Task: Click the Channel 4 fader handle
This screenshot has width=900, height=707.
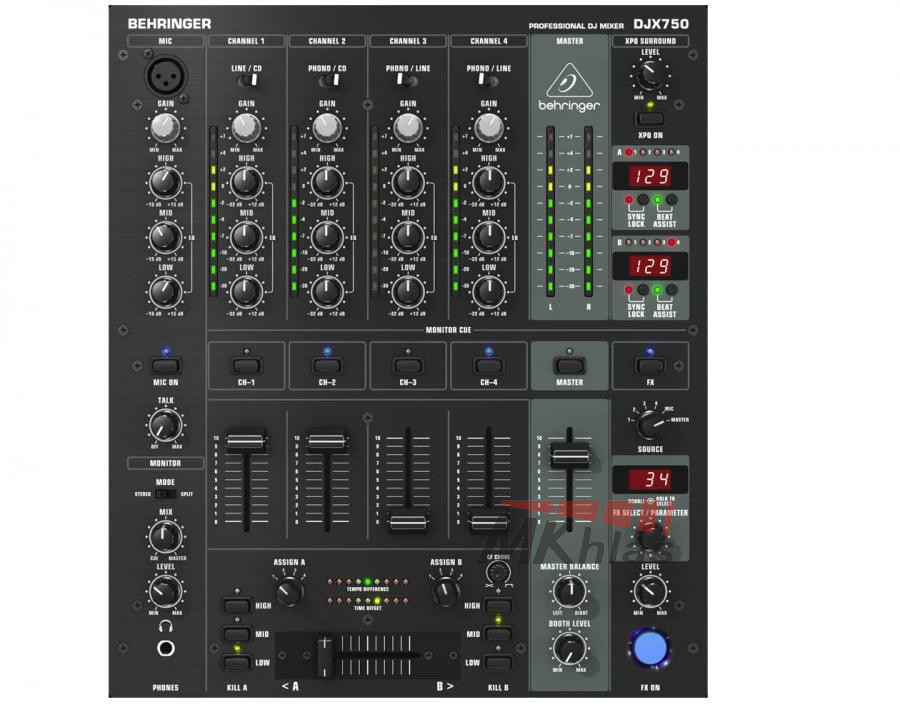Action: pyautogui.click(x=489, y=523)
